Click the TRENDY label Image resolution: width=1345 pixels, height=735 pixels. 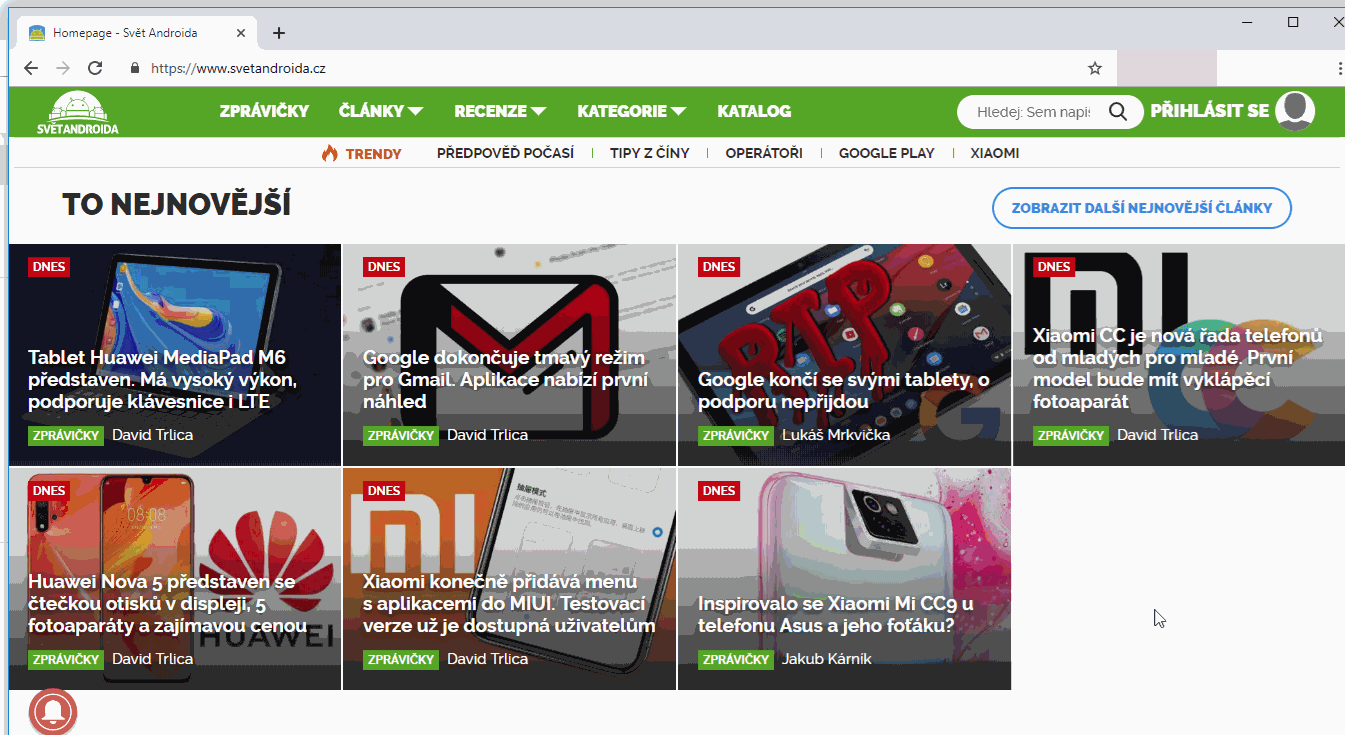(373, 154)
